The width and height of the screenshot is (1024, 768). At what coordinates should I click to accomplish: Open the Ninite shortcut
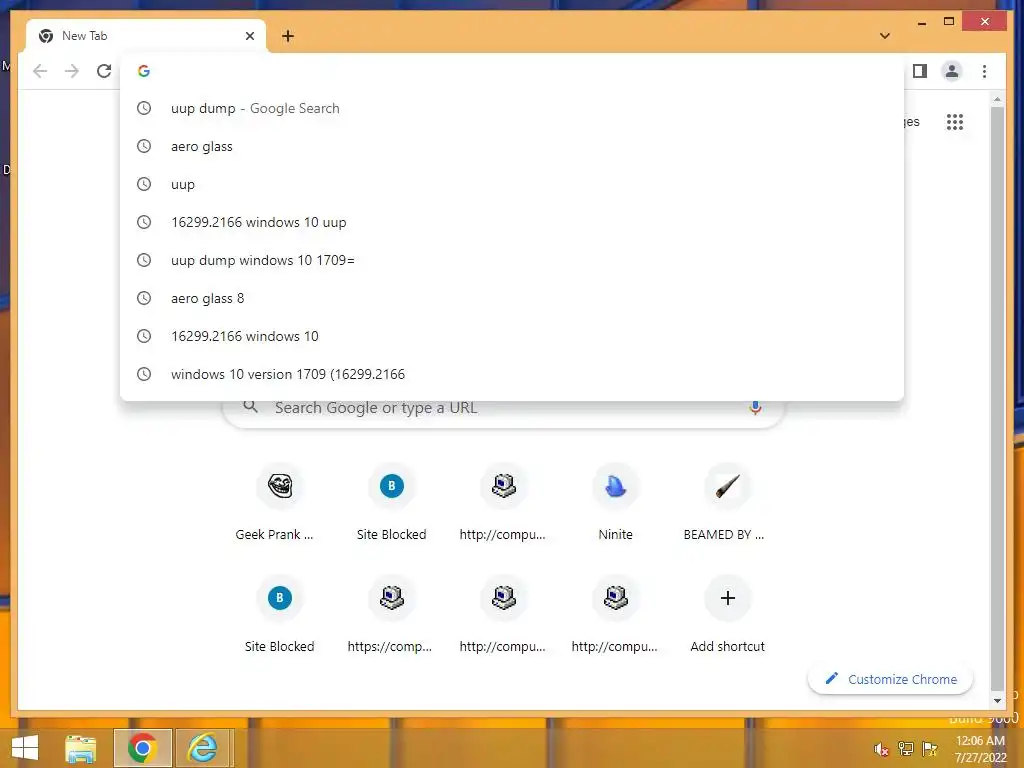[615, 502]
